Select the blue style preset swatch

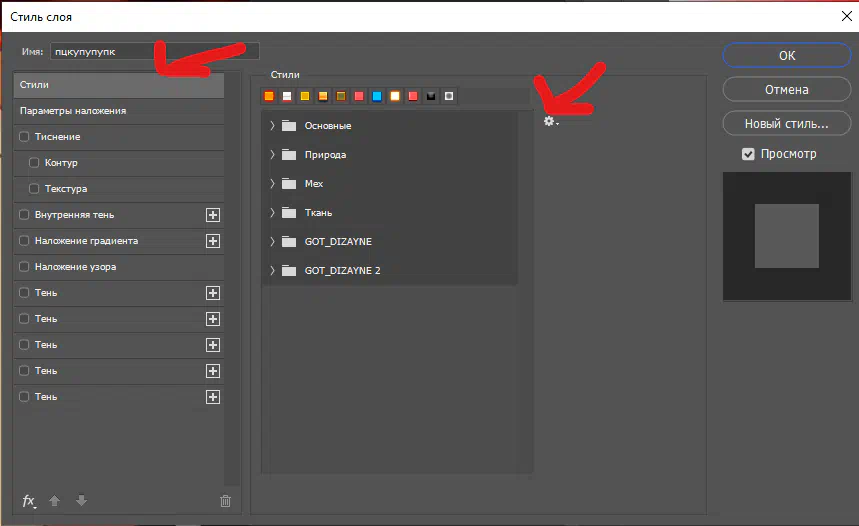point(377,96)
